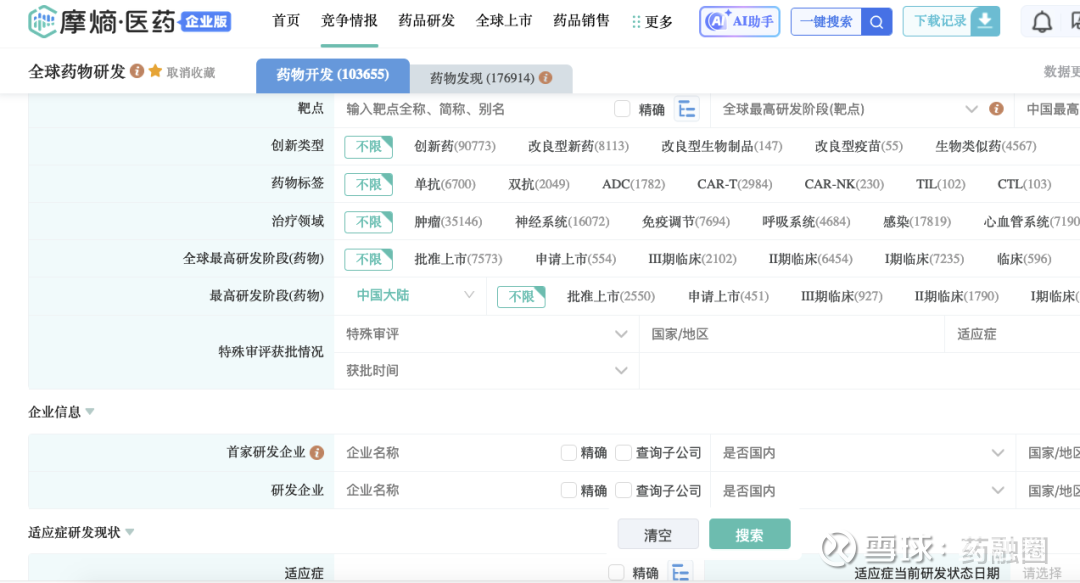Open target tree selector icon in 靶点 row
Viewport: 1080px width, 583px height.
click(x=686, y=109)
